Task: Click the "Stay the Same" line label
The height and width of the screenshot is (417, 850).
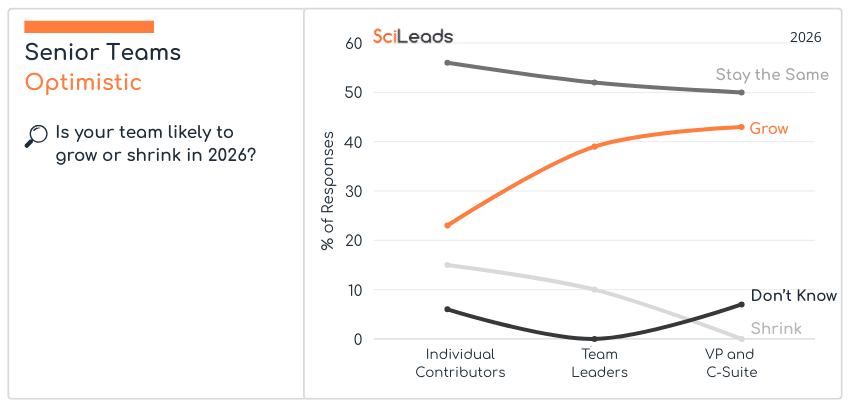Action: [x=772, y=75]
